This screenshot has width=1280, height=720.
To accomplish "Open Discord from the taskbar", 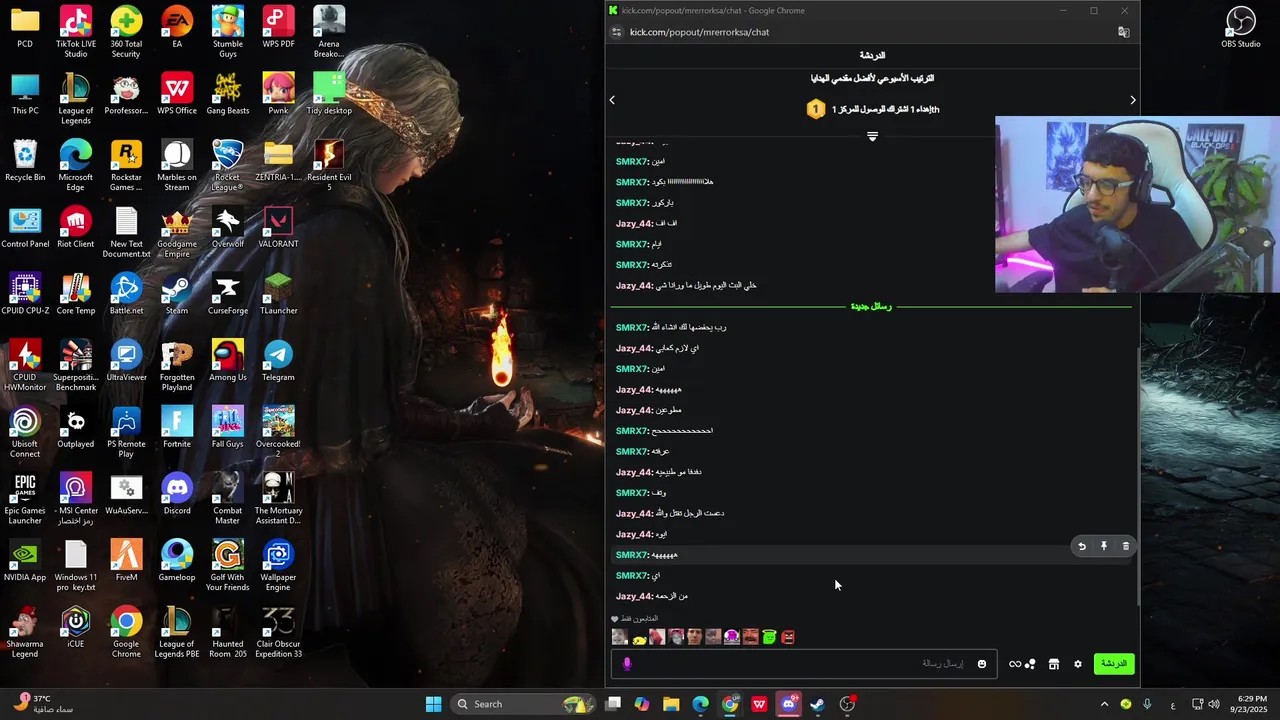I will coord(789,704).
